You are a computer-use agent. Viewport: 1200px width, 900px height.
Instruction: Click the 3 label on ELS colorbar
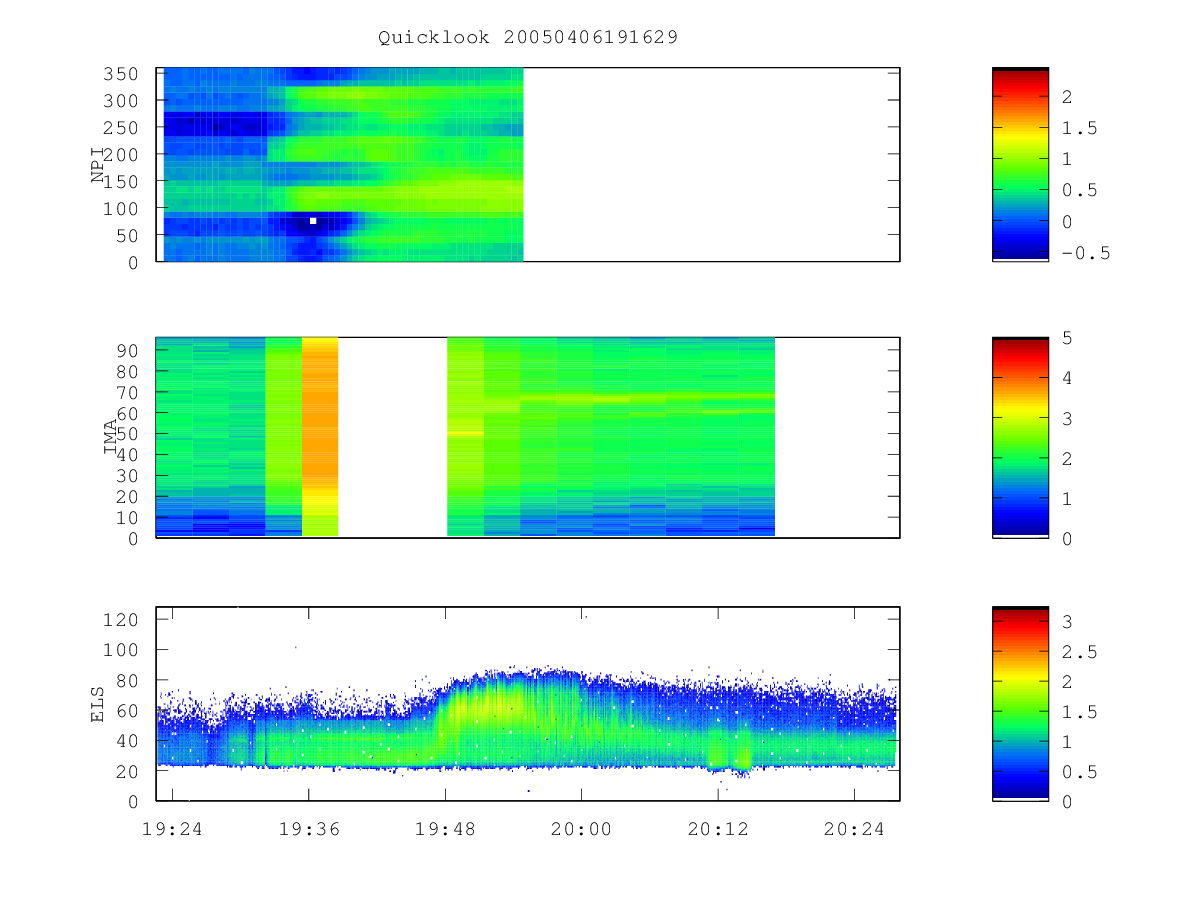point(1067,621)
